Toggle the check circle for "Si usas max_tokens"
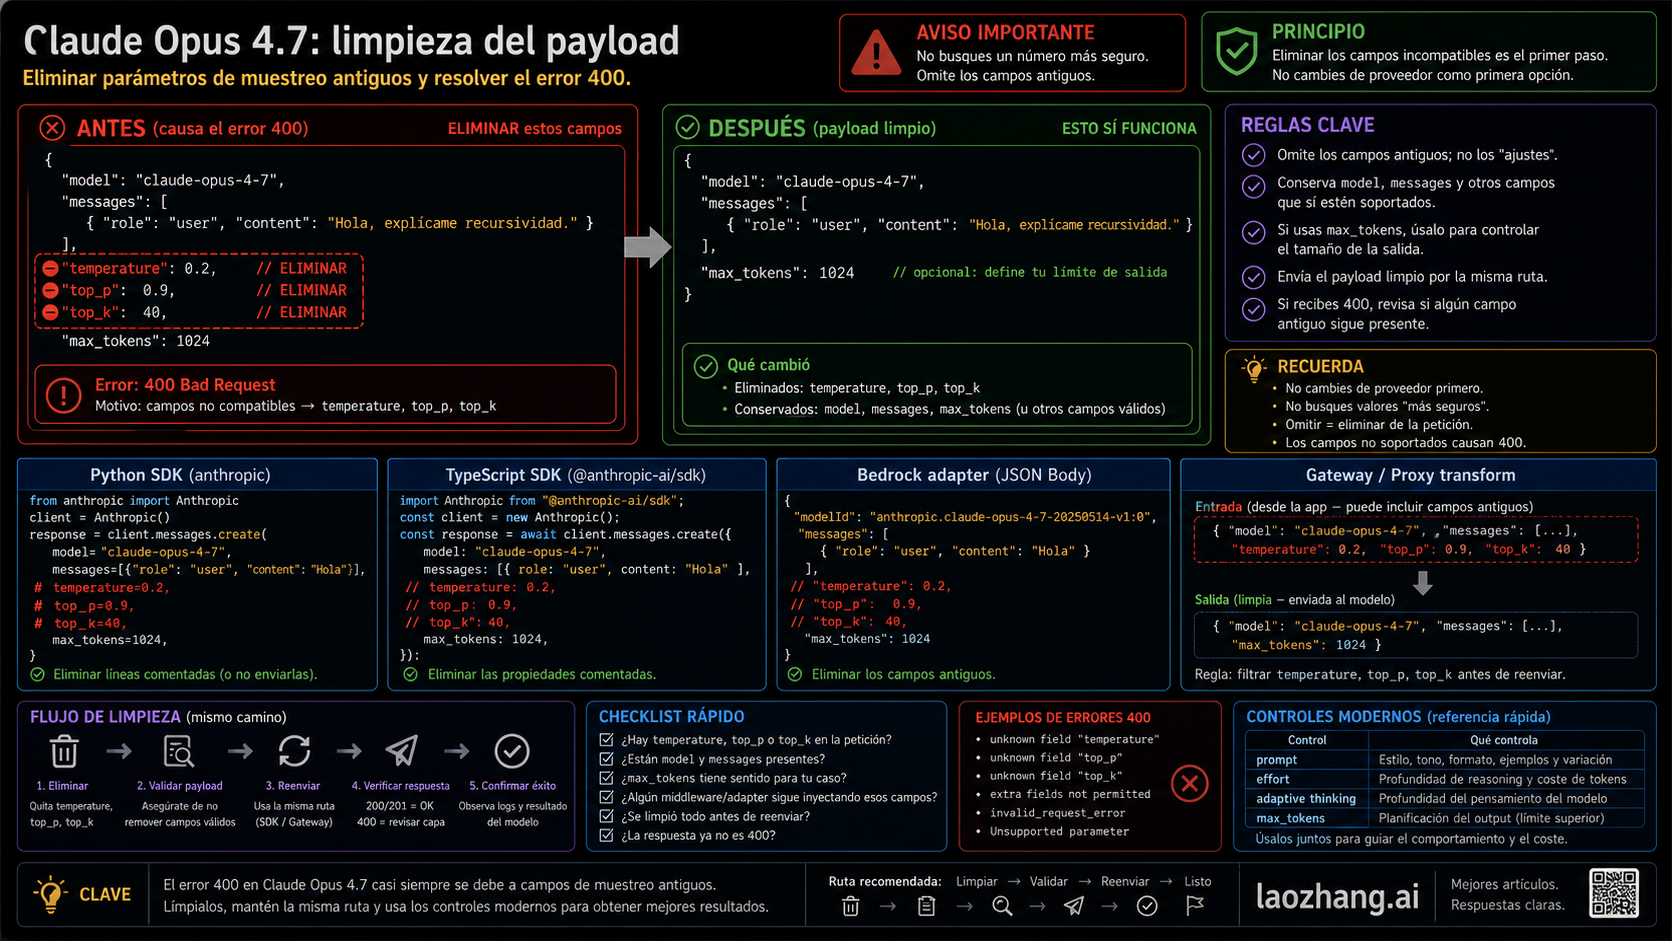 coord(1253,232)
